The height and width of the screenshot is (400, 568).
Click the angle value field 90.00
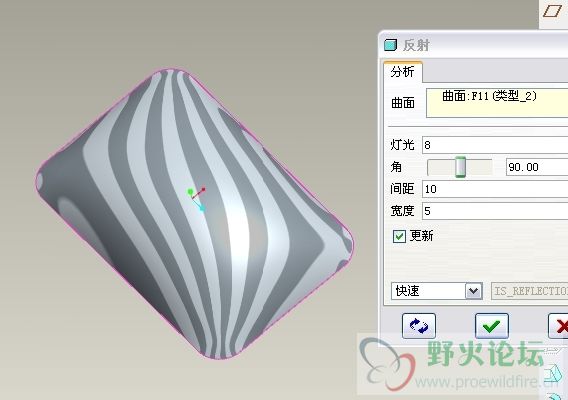point(537,167)
